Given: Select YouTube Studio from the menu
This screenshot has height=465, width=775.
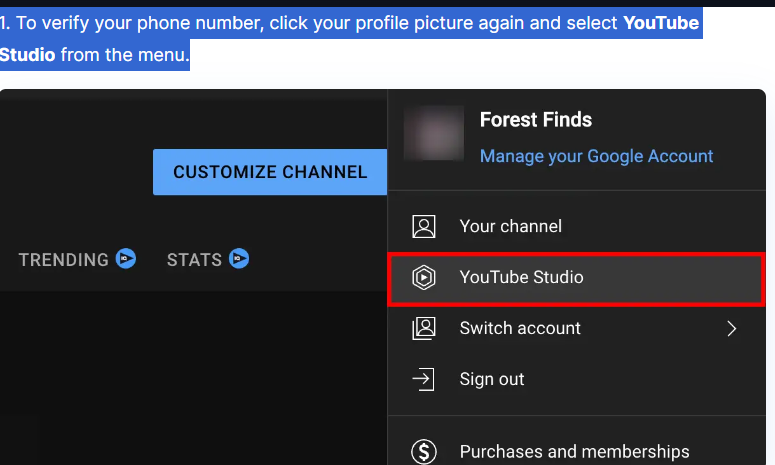Looking at the screenshot, I should pos(577,277).
